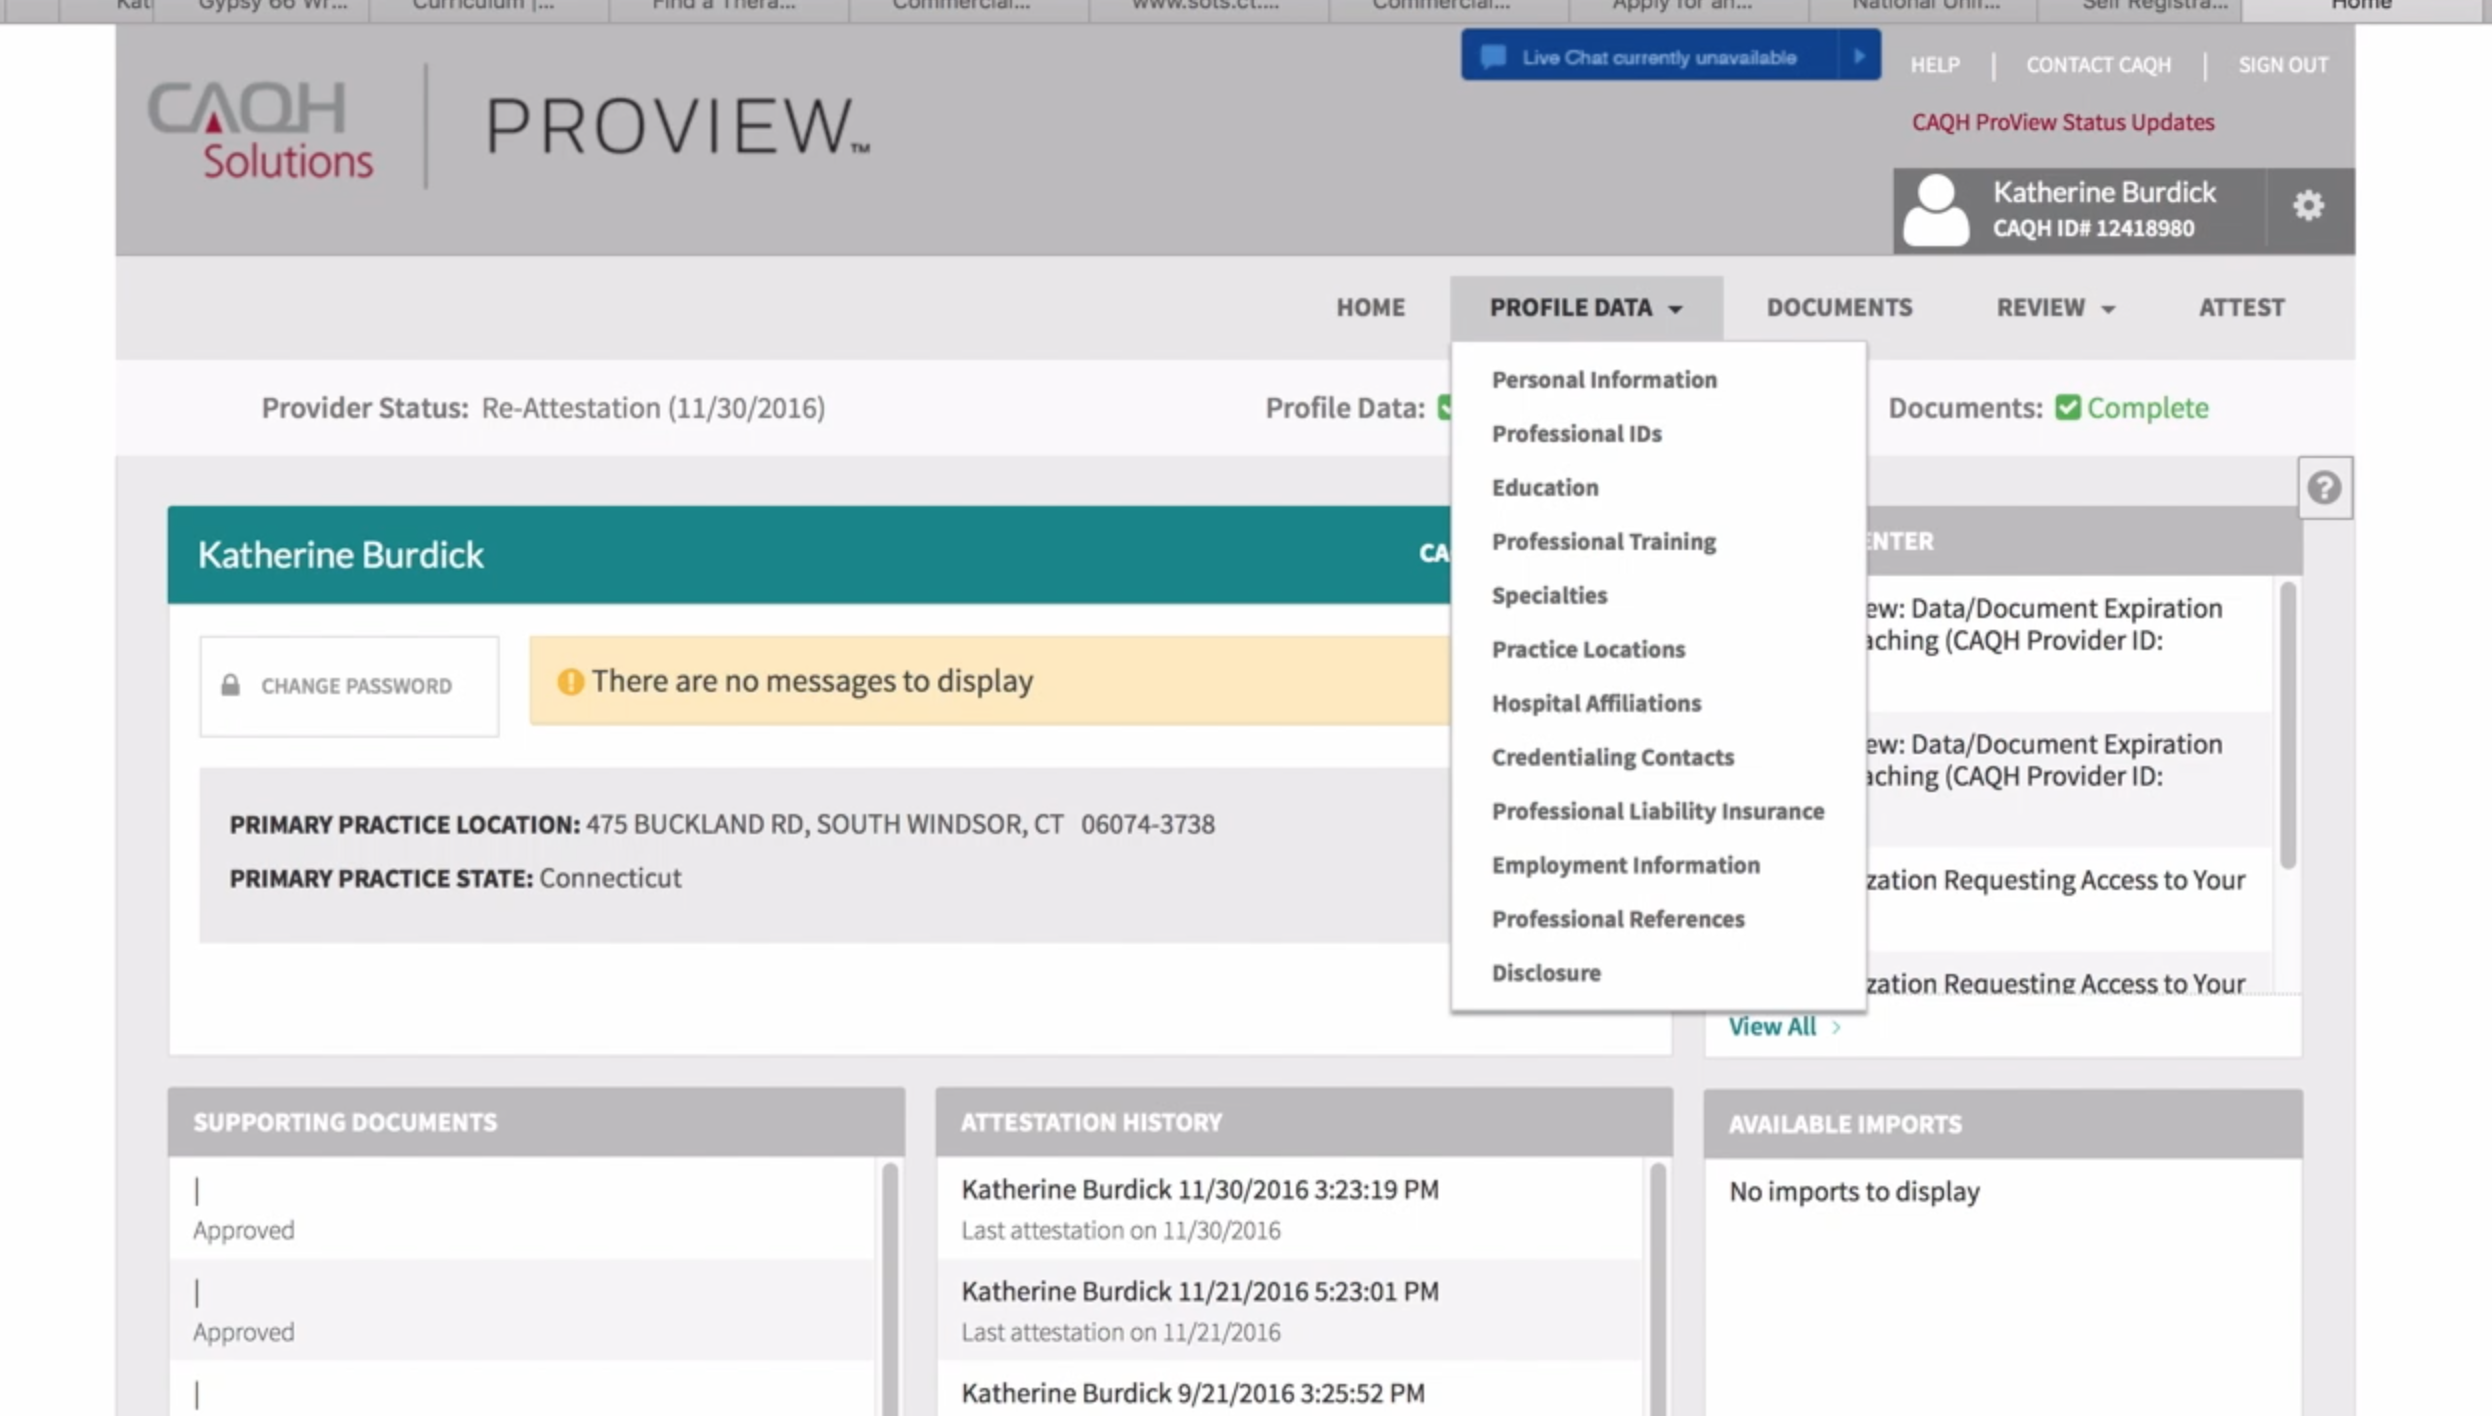The image size is (2492, 1416).
Task: Open CAQH ProView Status Updates link
Action: pos(2062,122)
